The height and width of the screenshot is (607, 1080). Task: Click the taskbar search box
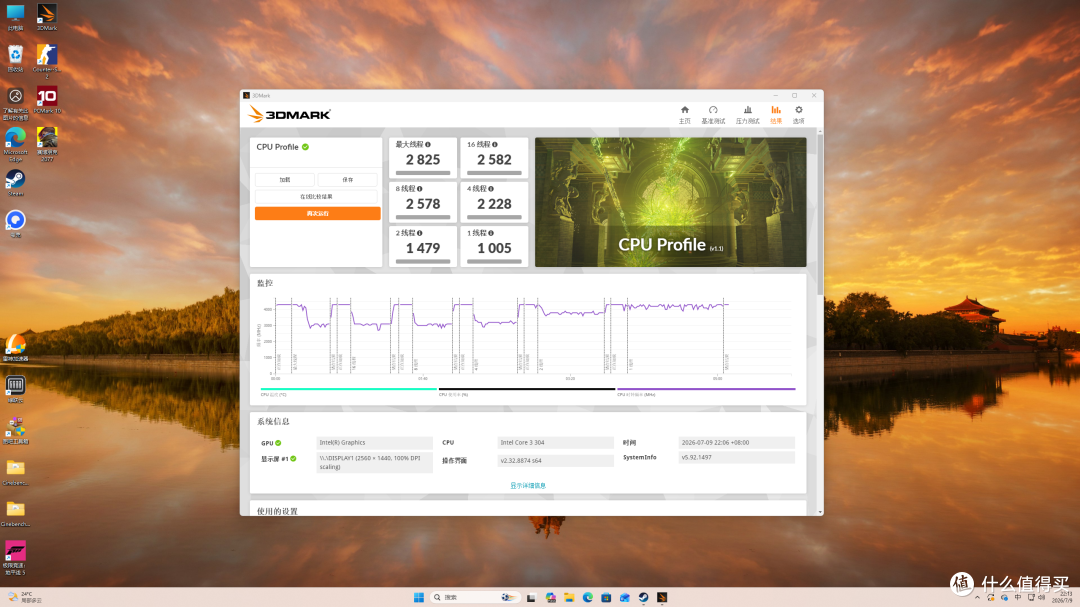474,597
